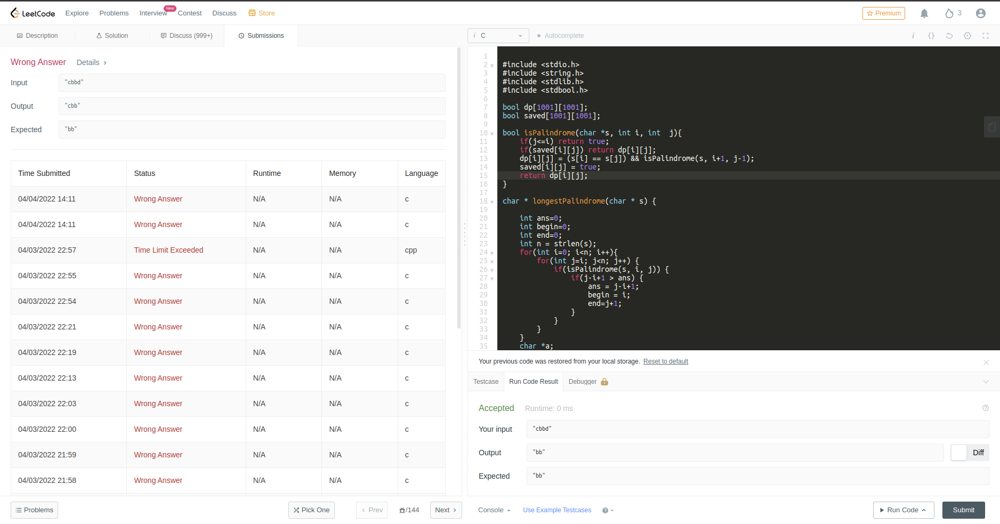Click the Your input field
This screenshot has width=1000, height=524.
[758, 429]
